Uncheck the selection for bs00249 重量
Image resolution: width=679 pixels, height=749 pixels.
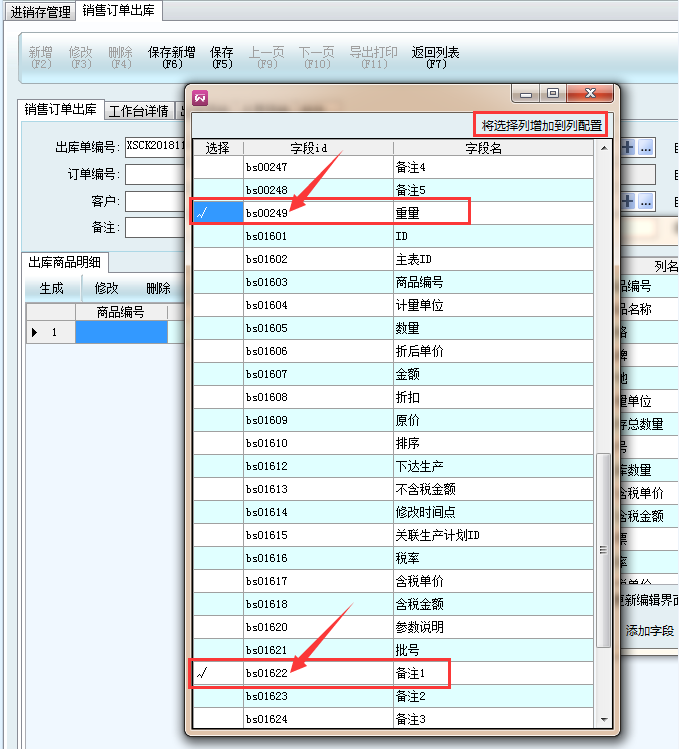pyautogui.click(x=217, y=212)
